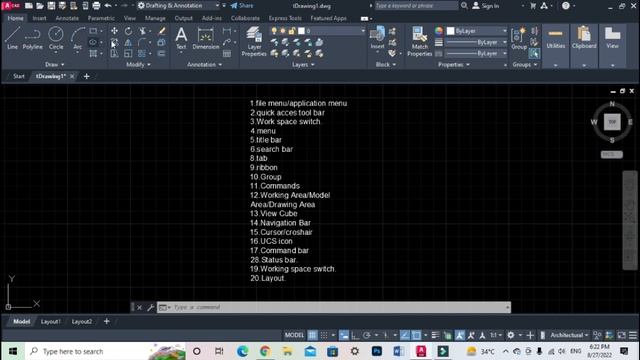
Task: Select the Dimension tool
Action: (205, 38)
